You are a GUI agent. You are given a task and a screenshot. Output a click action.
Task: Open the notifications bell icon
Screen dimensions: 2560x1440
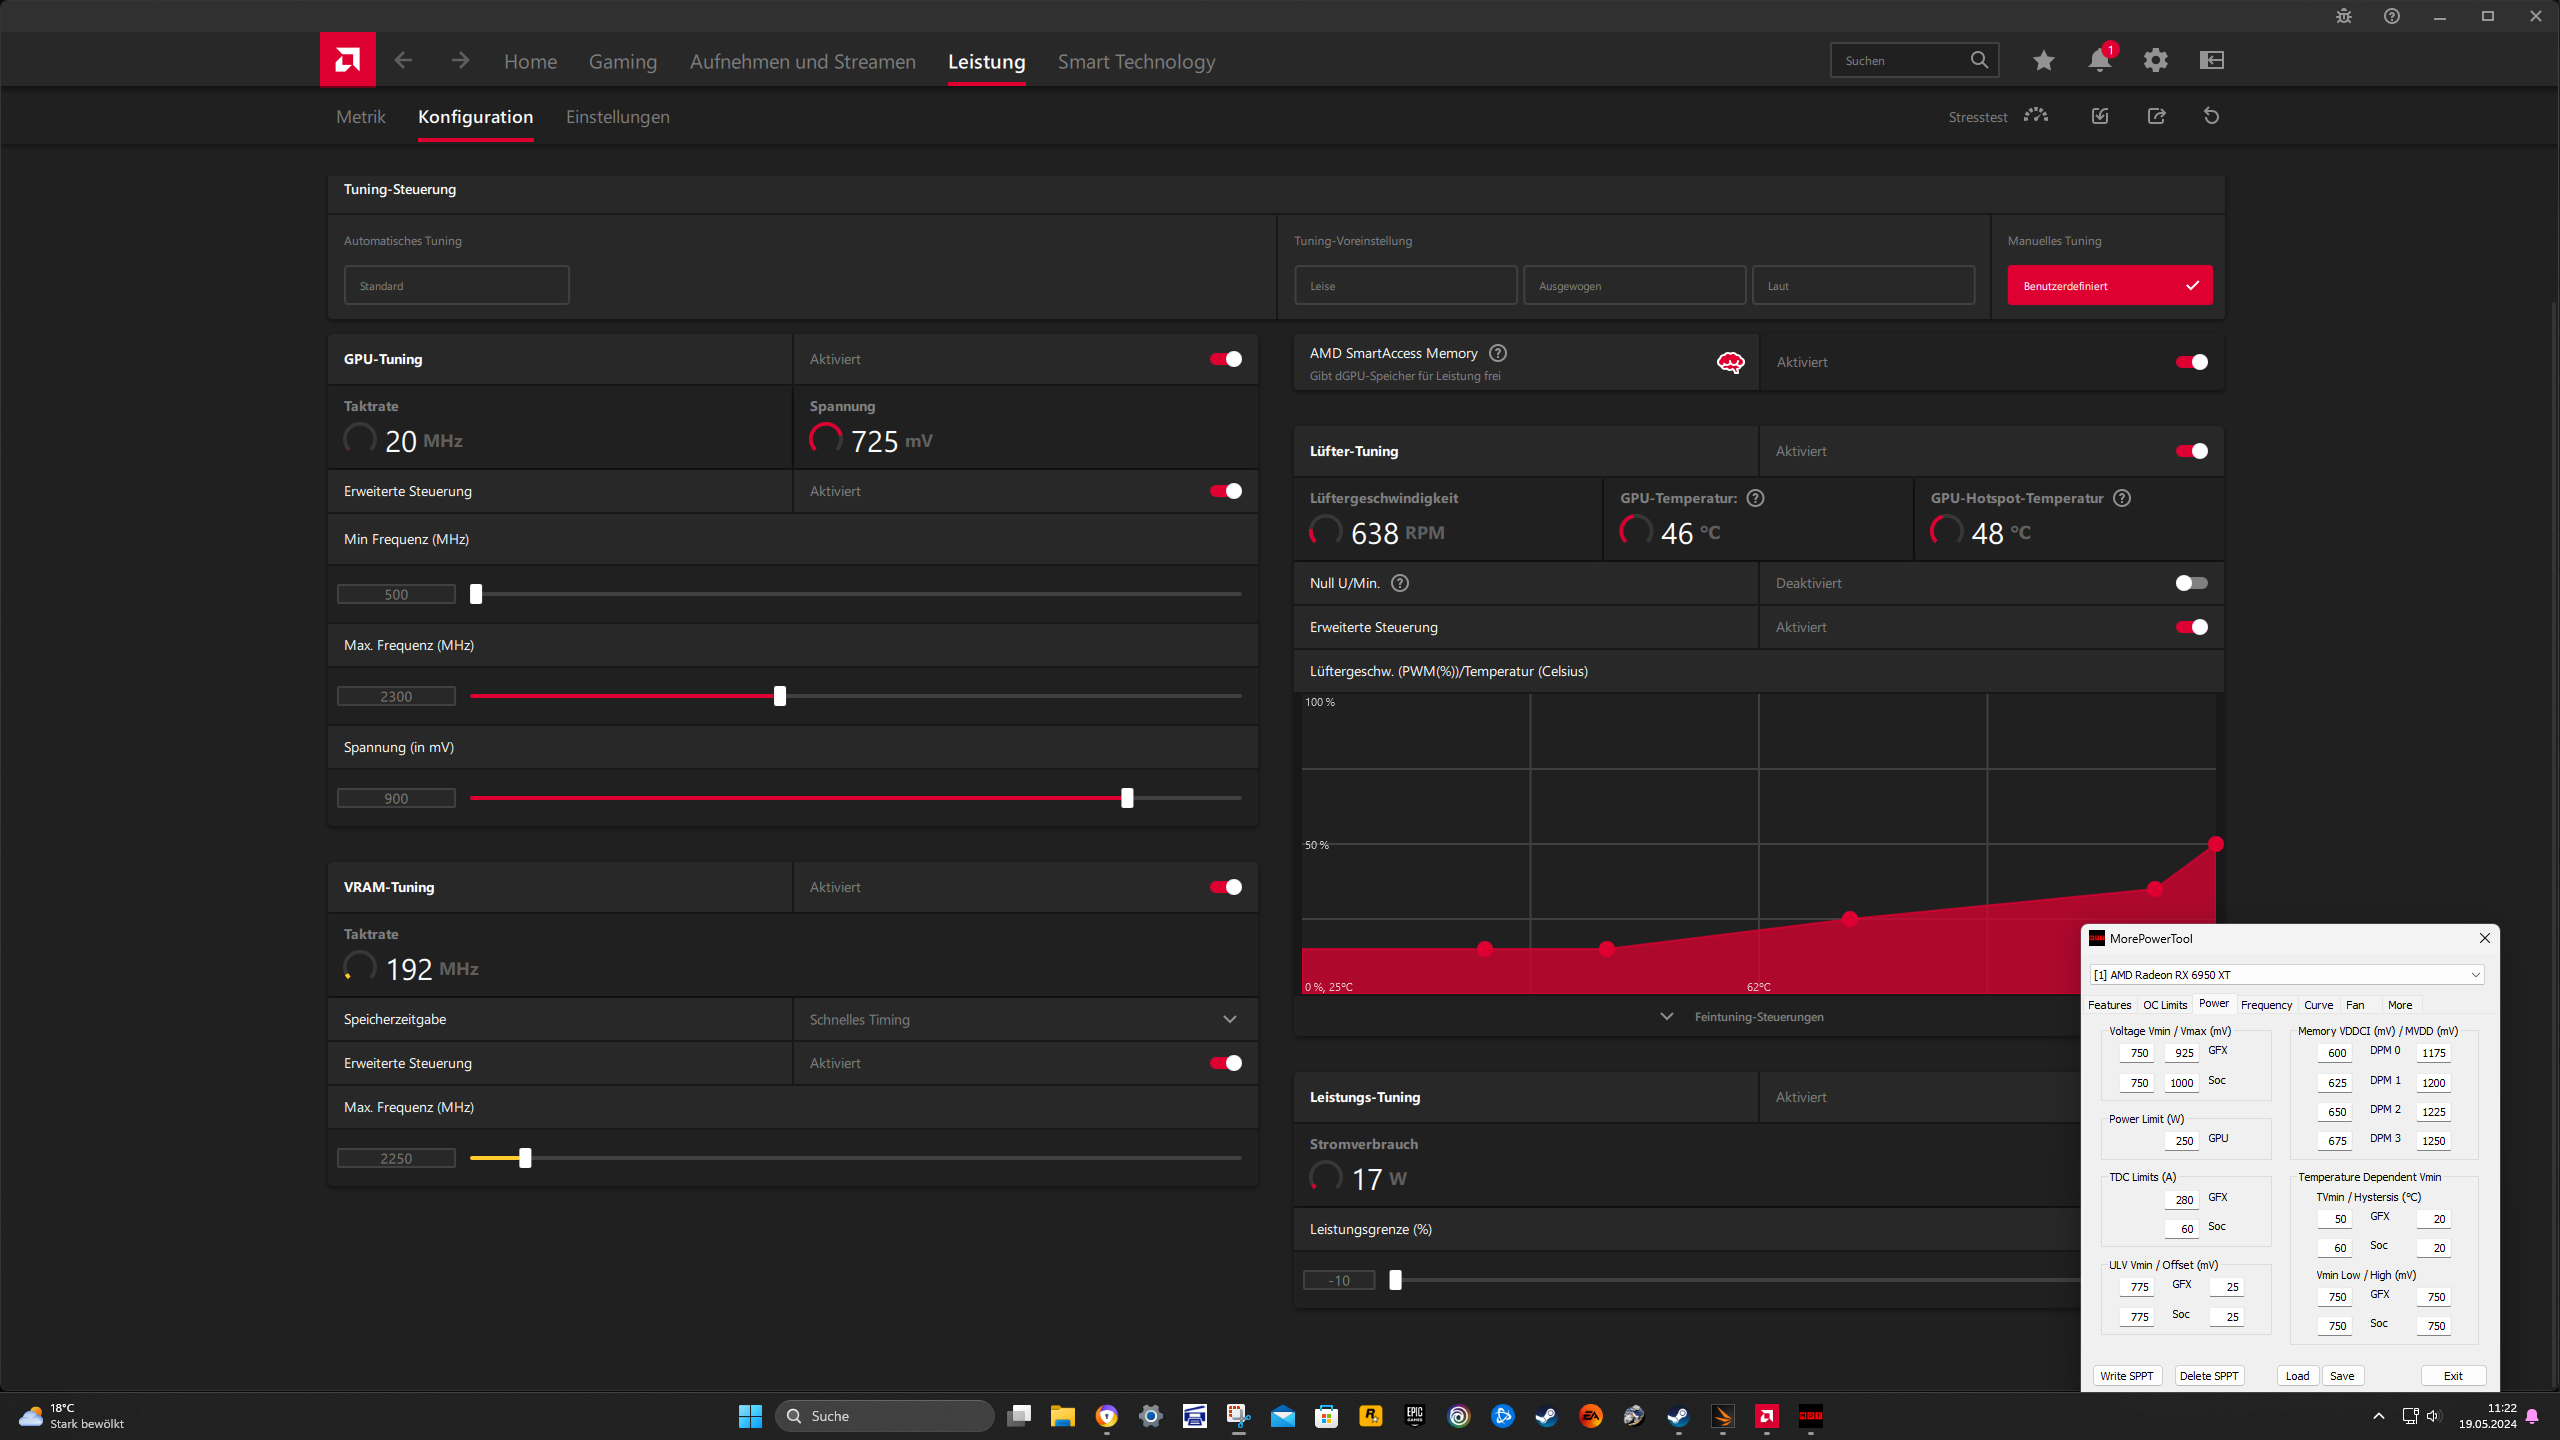pos(2099,61)
